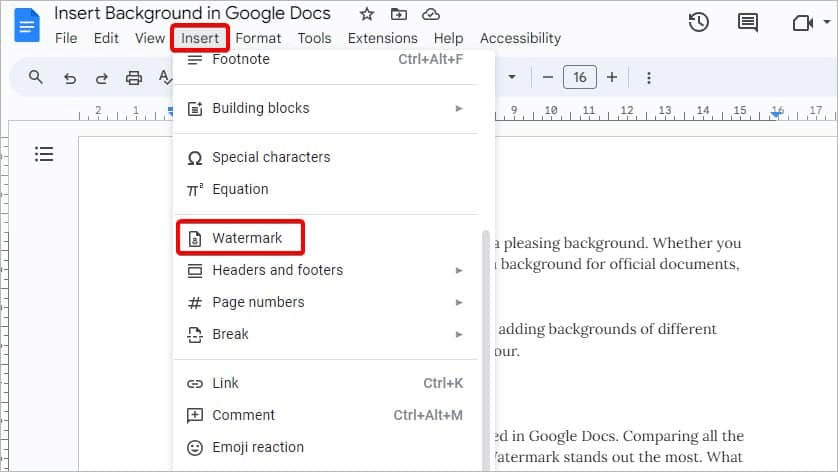Screen dimensions: 838x472
Task: Open the View menu
Action: click(150, 38)
